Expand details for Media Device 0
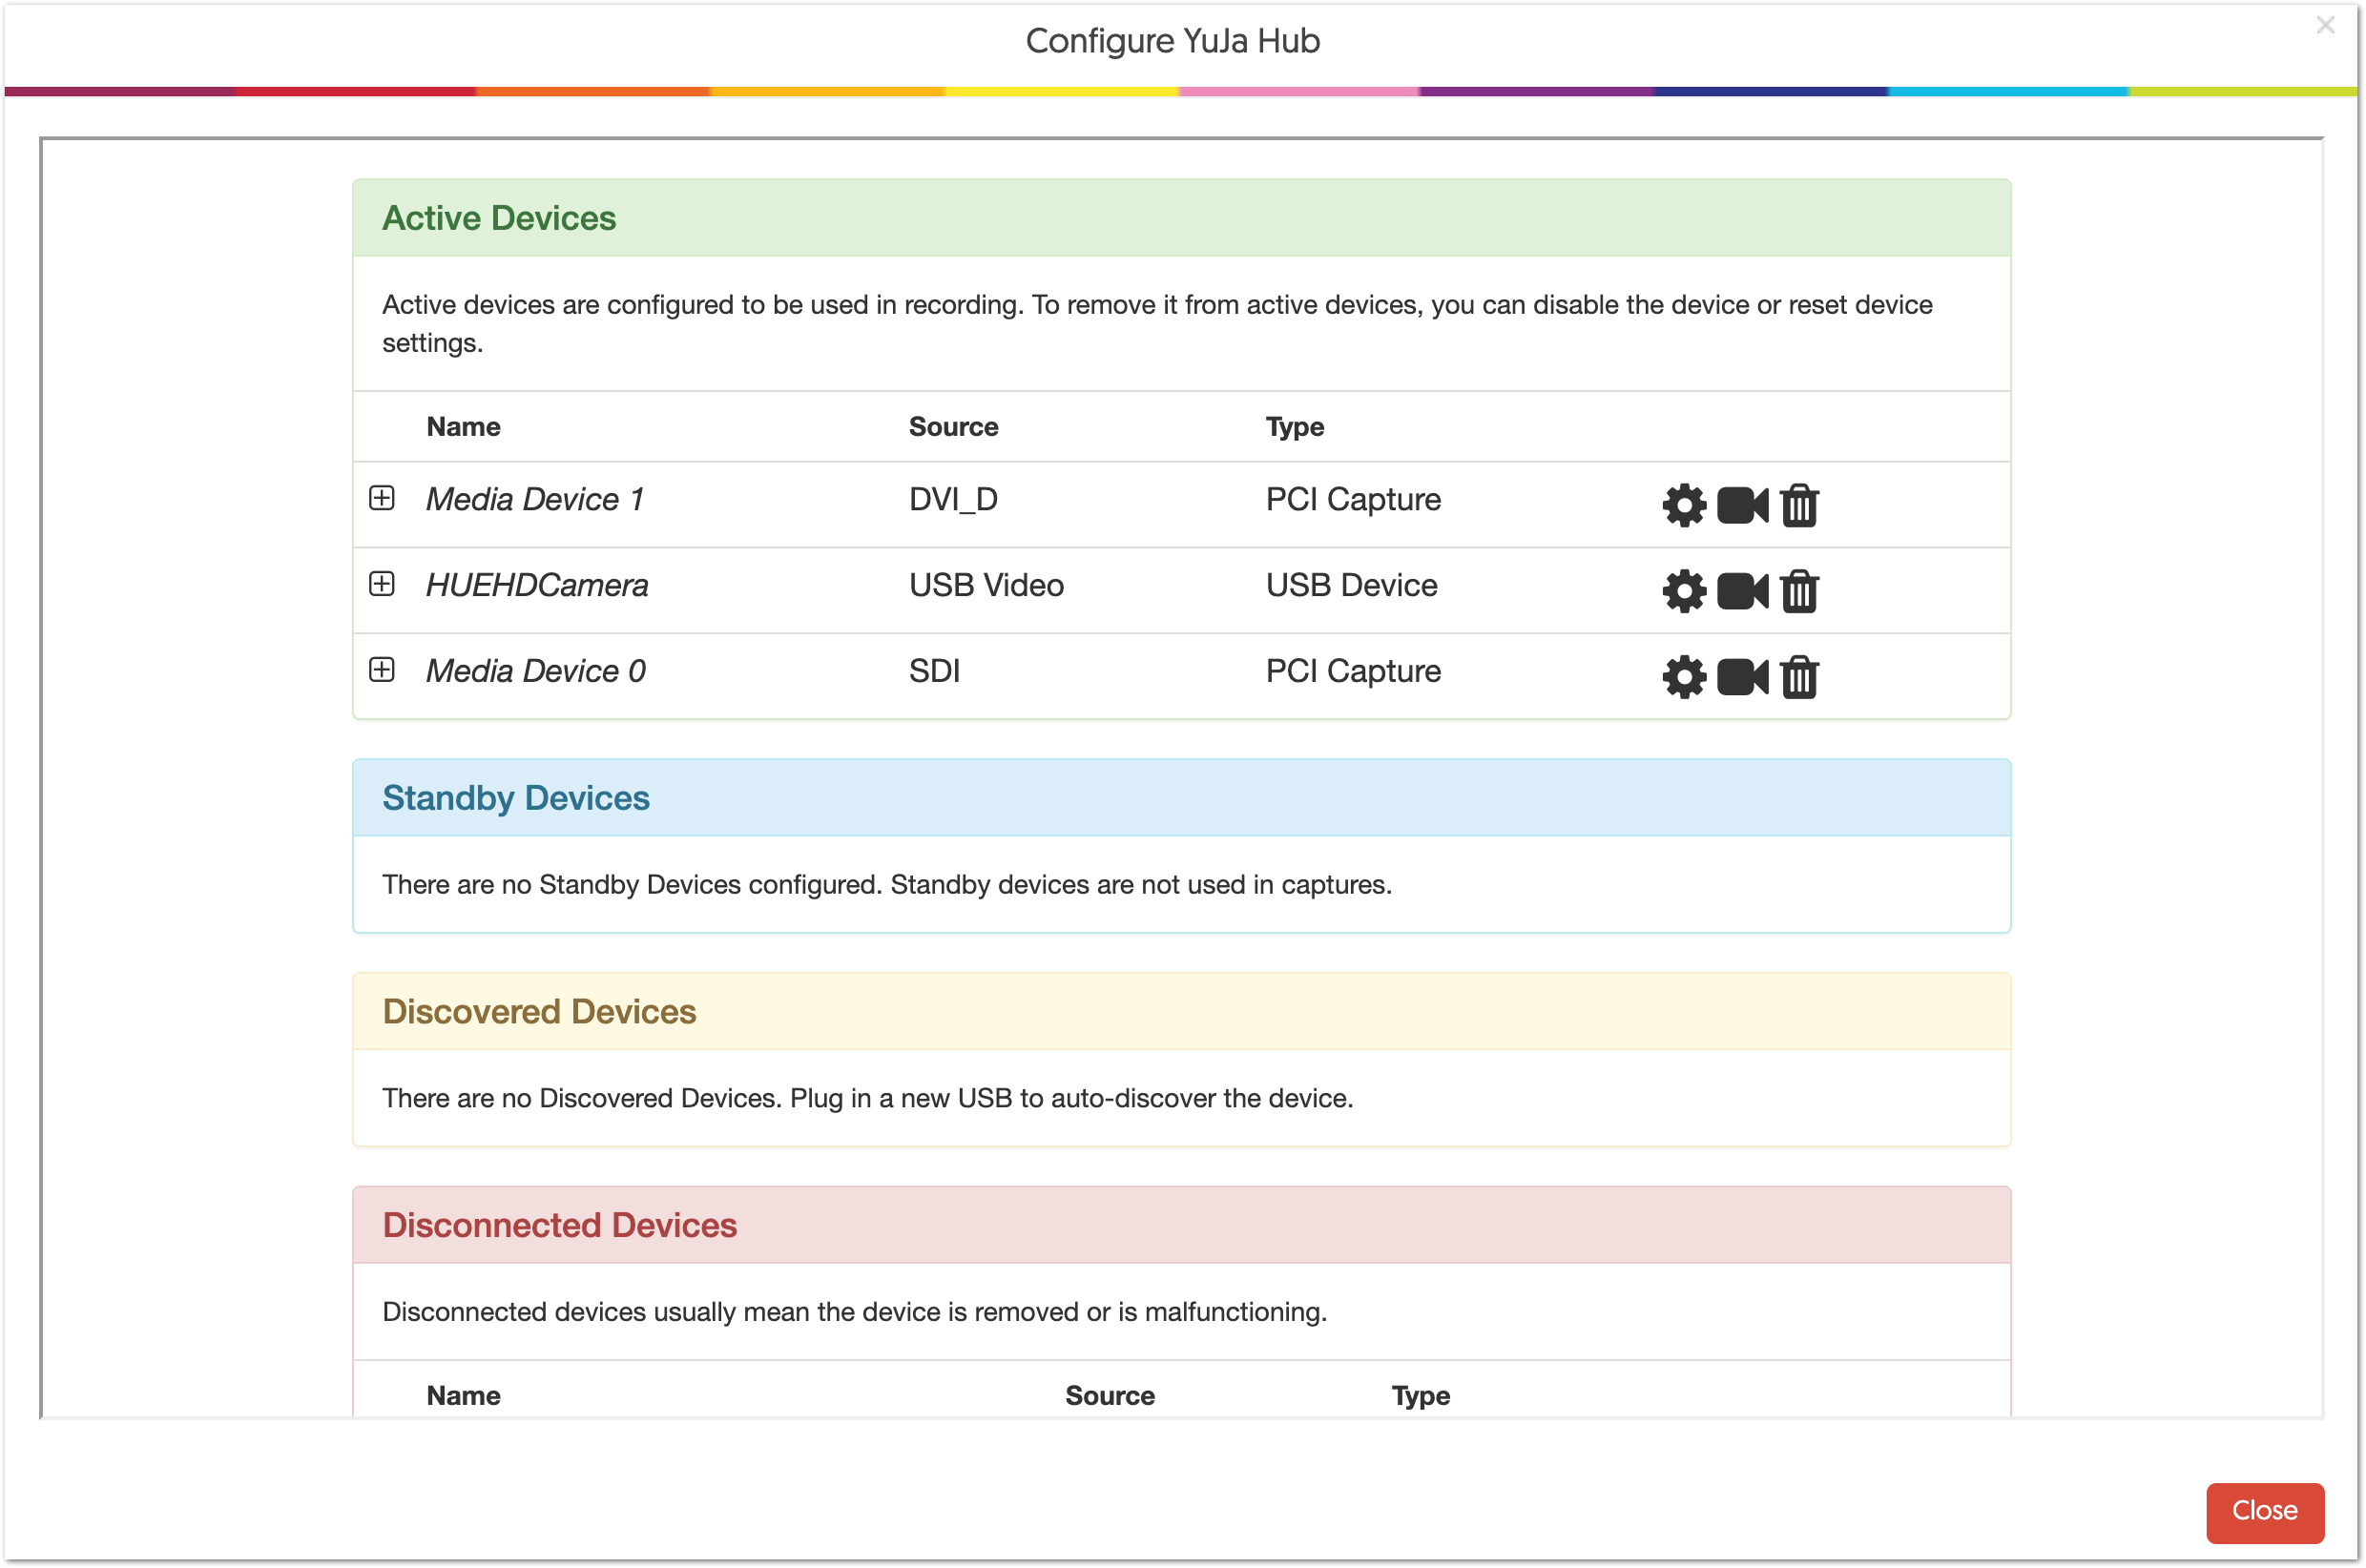This screenshot has height=1568, width=2366. coord(383,670)
